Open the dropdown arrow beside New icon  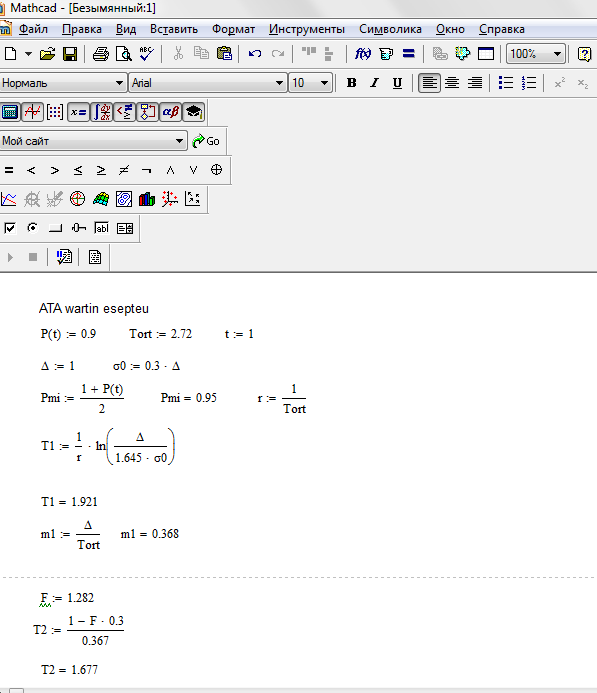click(28, 54)
